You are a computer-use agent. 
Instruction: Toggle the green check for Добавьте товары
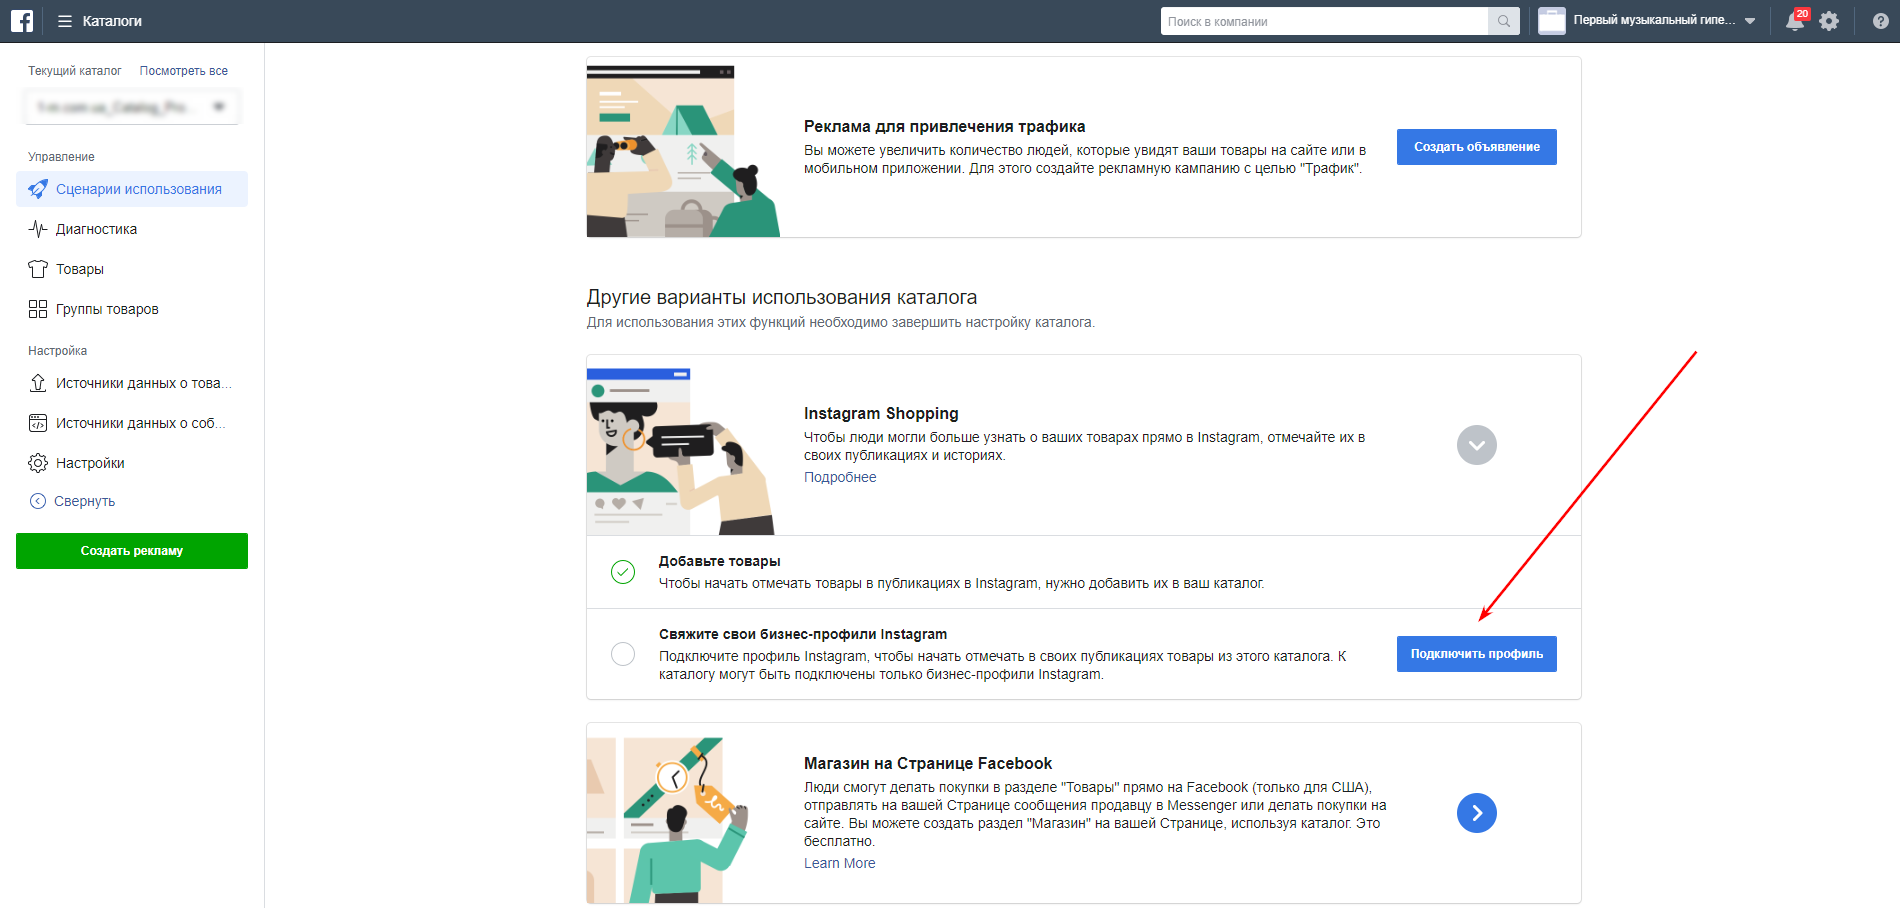coord(623,572)
